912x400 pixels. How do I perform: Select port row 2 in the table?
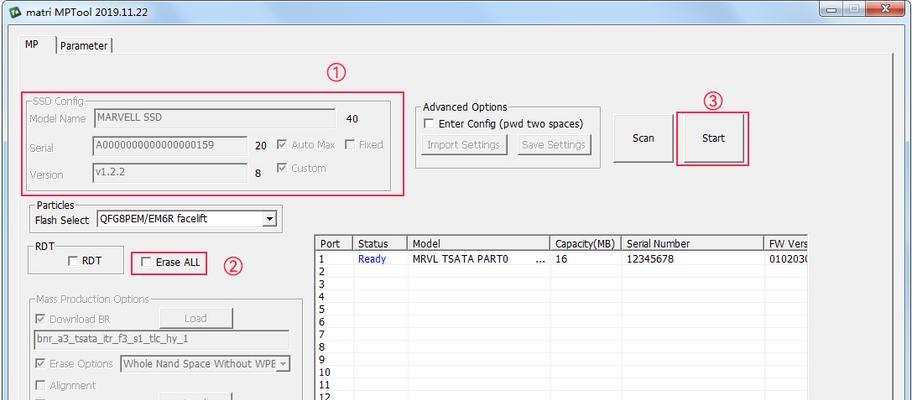click(561, 272)
